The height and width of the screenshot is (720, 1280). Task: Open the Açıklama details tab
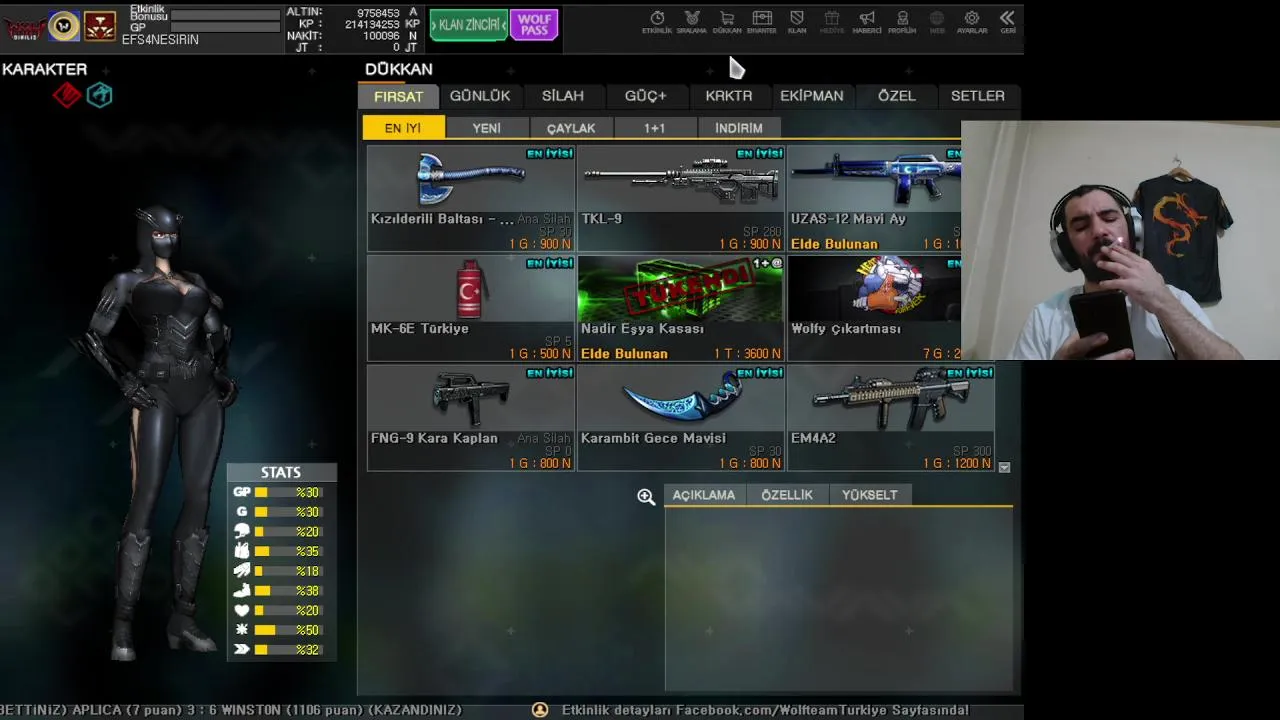pyautogui.click(x=704, y=495)
